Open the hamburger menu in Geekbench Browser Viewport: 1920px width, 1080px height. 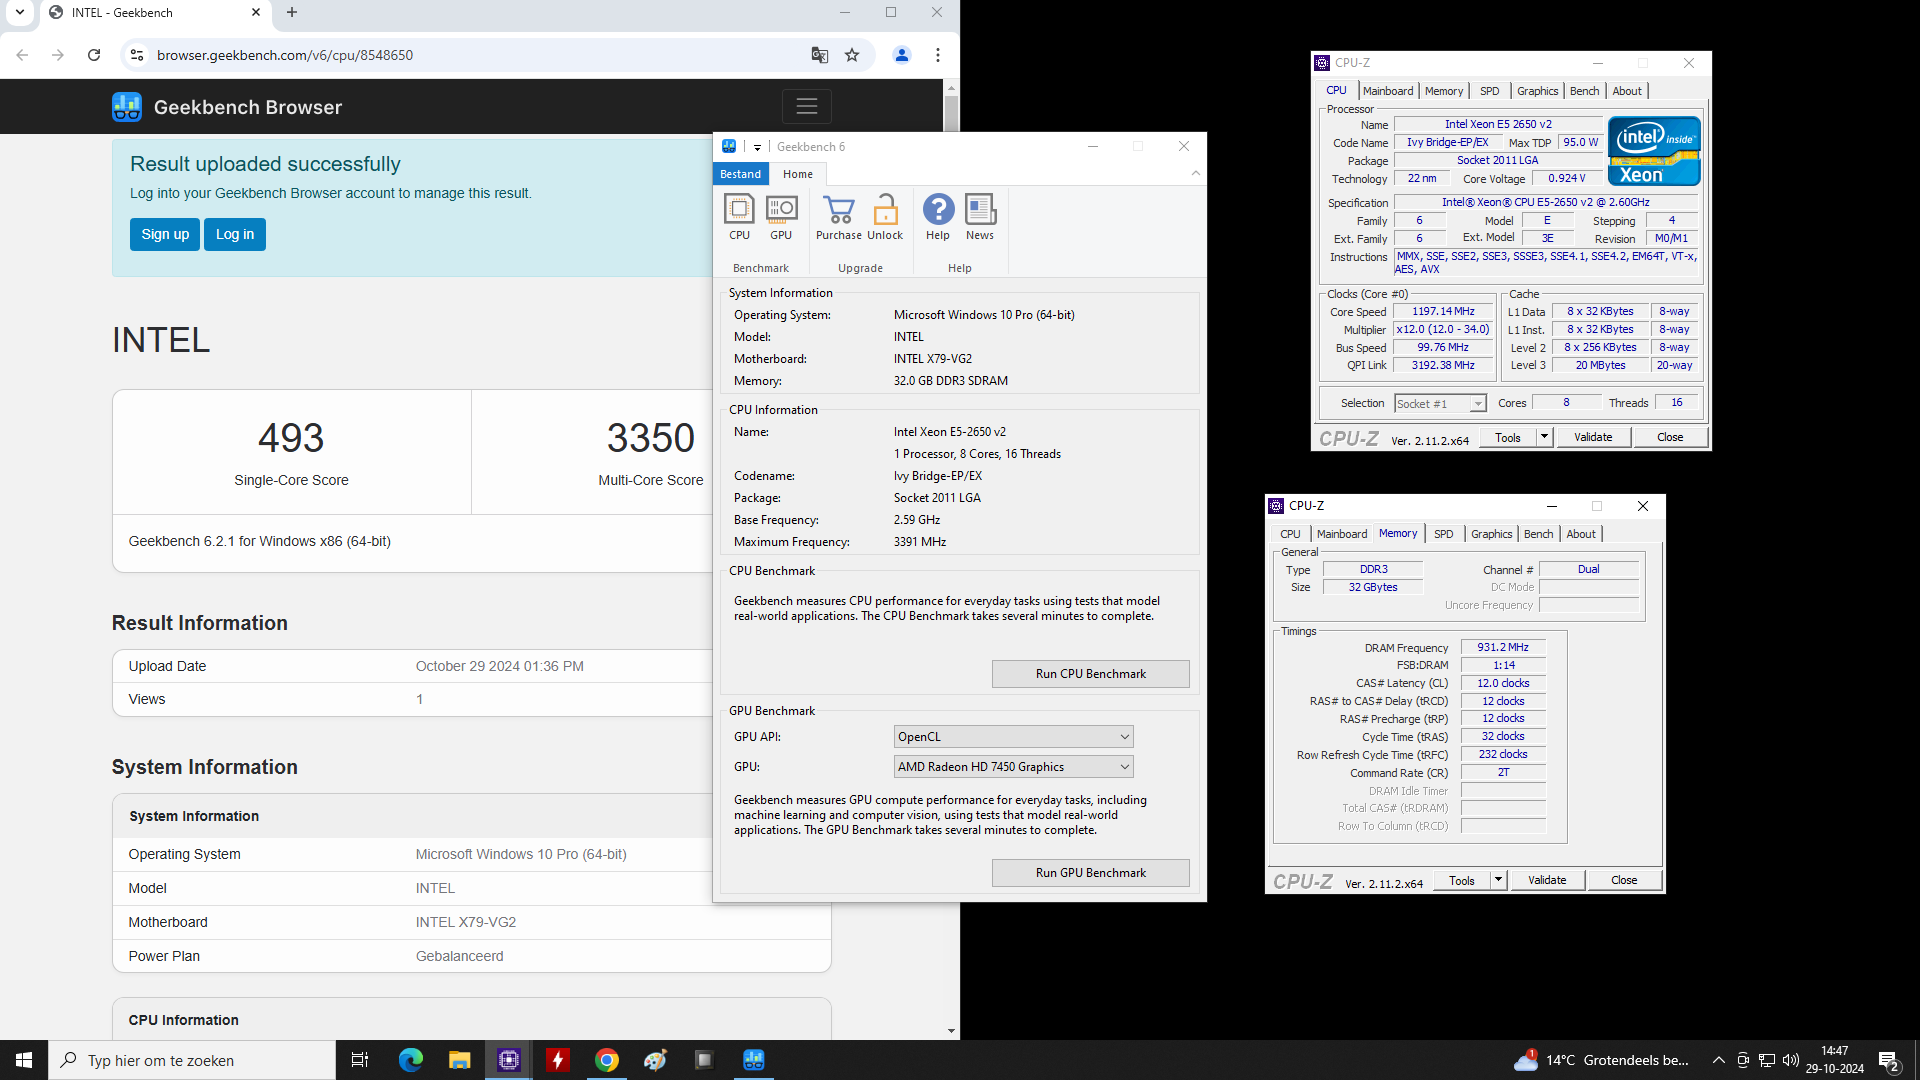(807, 106)
